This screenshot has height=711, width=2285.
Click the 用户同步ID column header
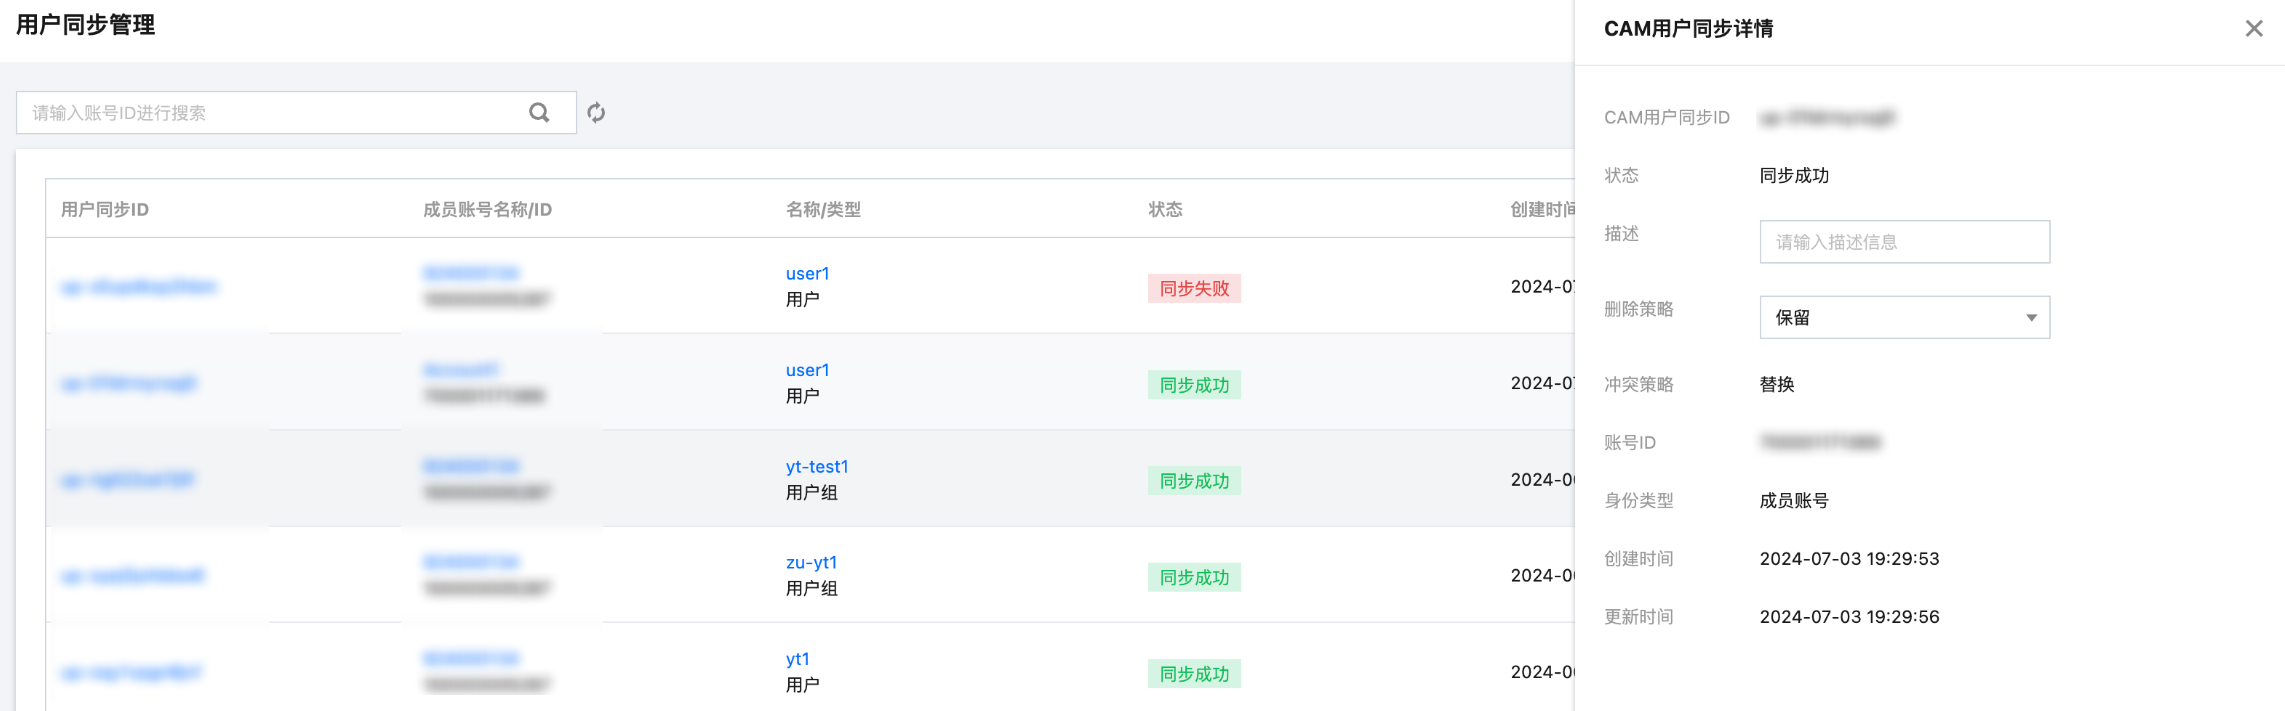pyautogui.click(x=105, y=210)
